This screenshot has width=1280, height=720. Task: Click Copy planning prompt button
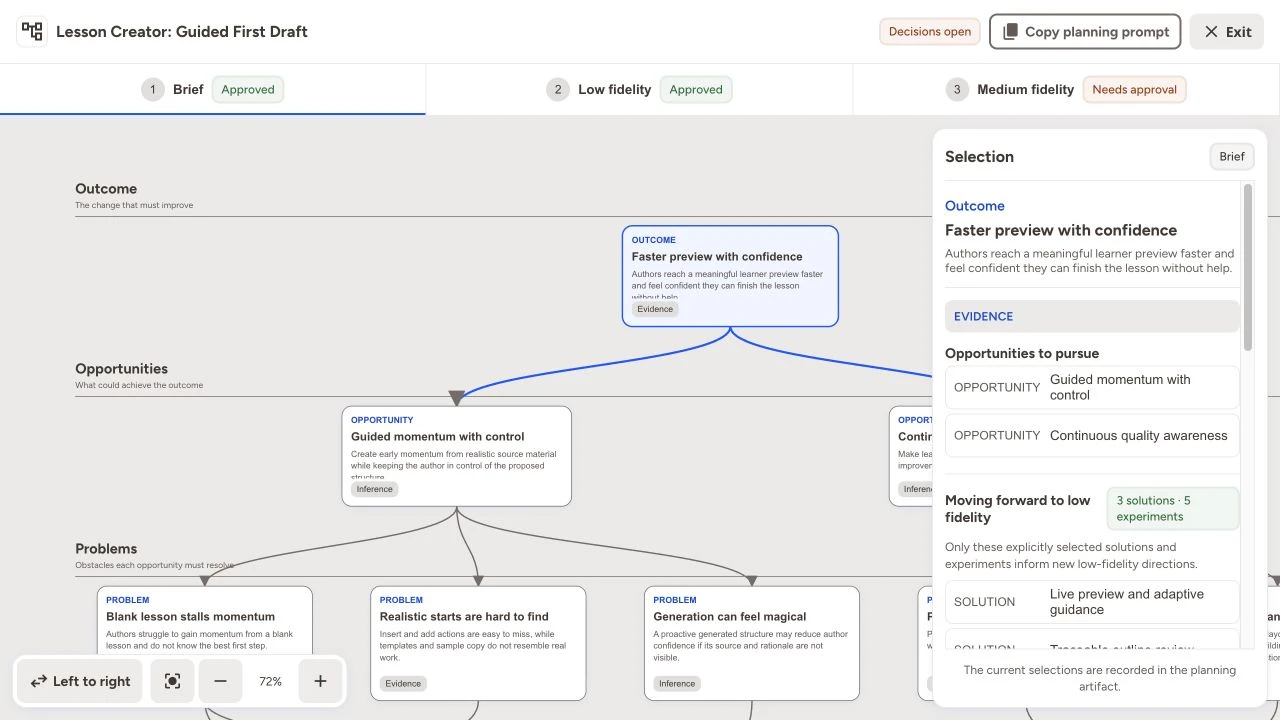pyautogui.click(x=1085, y=31)
